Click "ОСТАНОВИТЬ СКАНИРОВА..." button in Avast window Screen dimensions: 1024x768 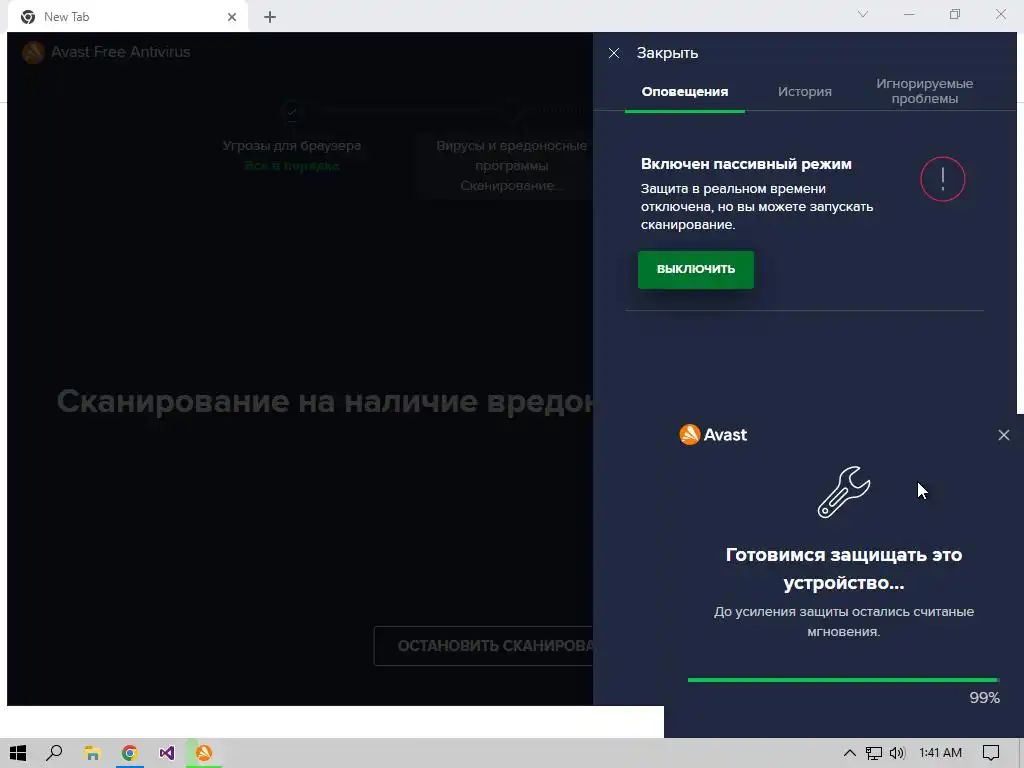tap(483, 646)
